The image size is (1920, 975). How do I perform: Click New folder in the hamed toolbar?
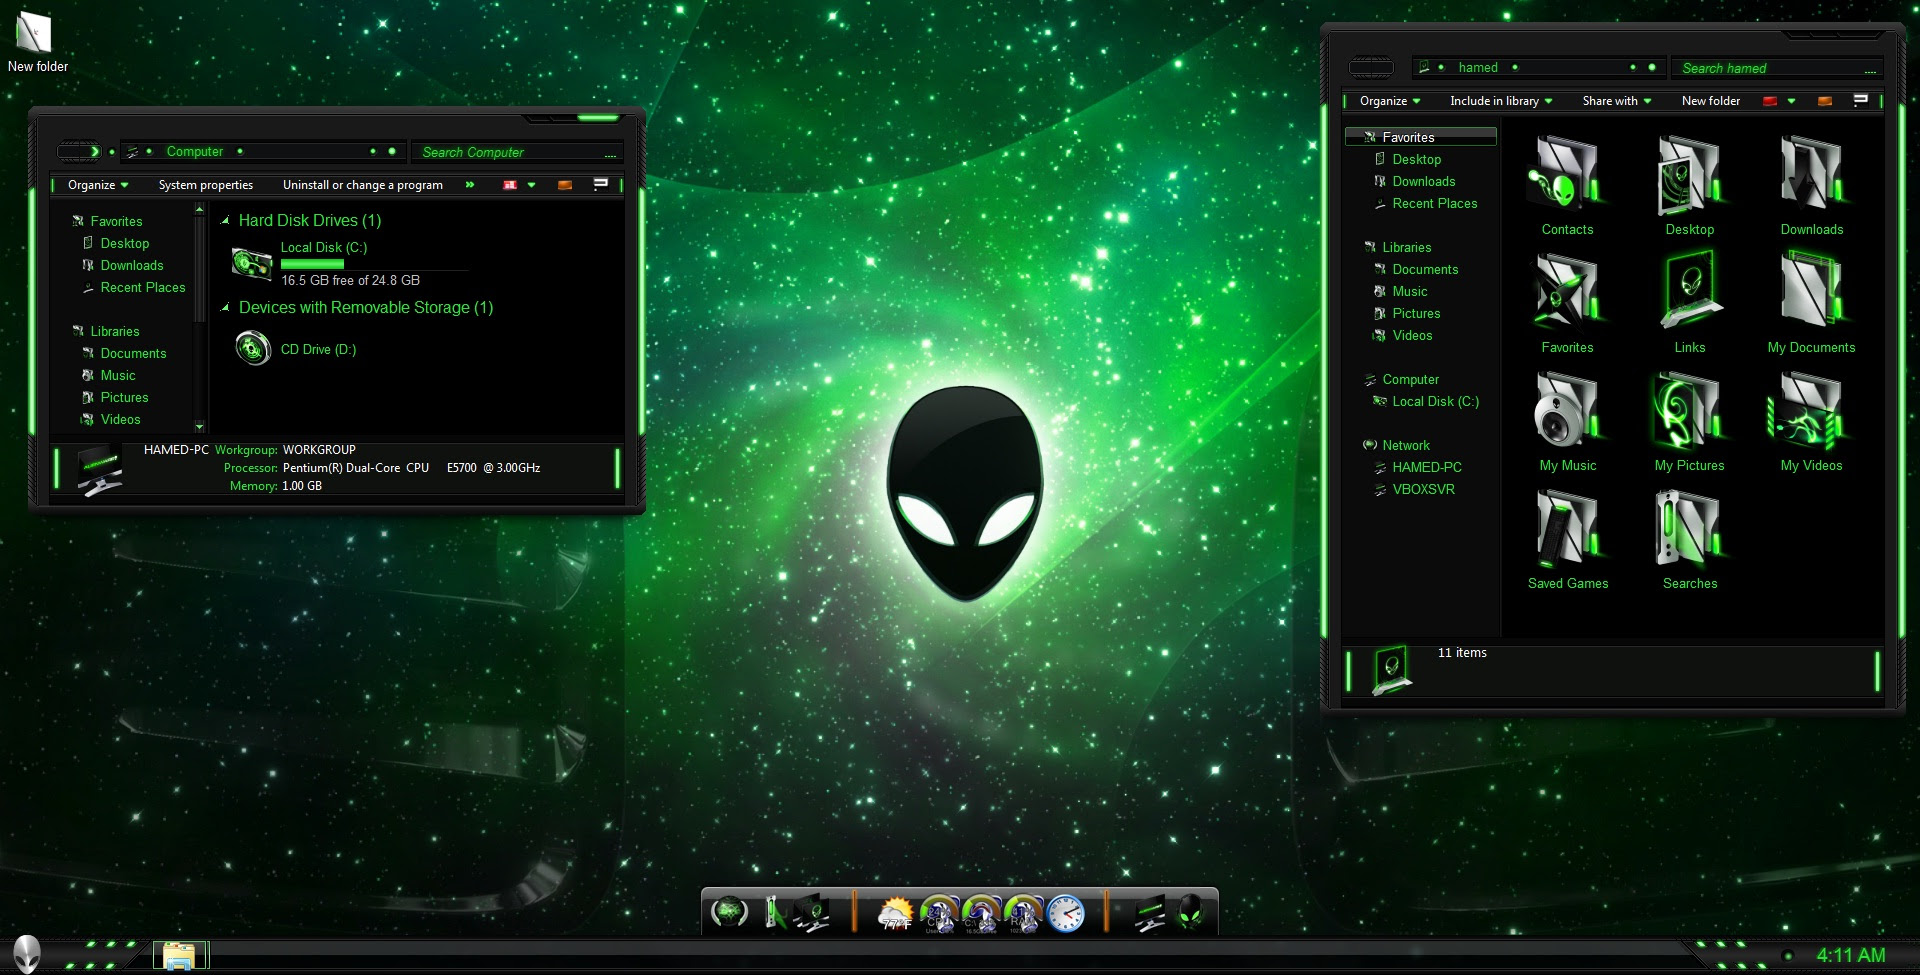1710,101
